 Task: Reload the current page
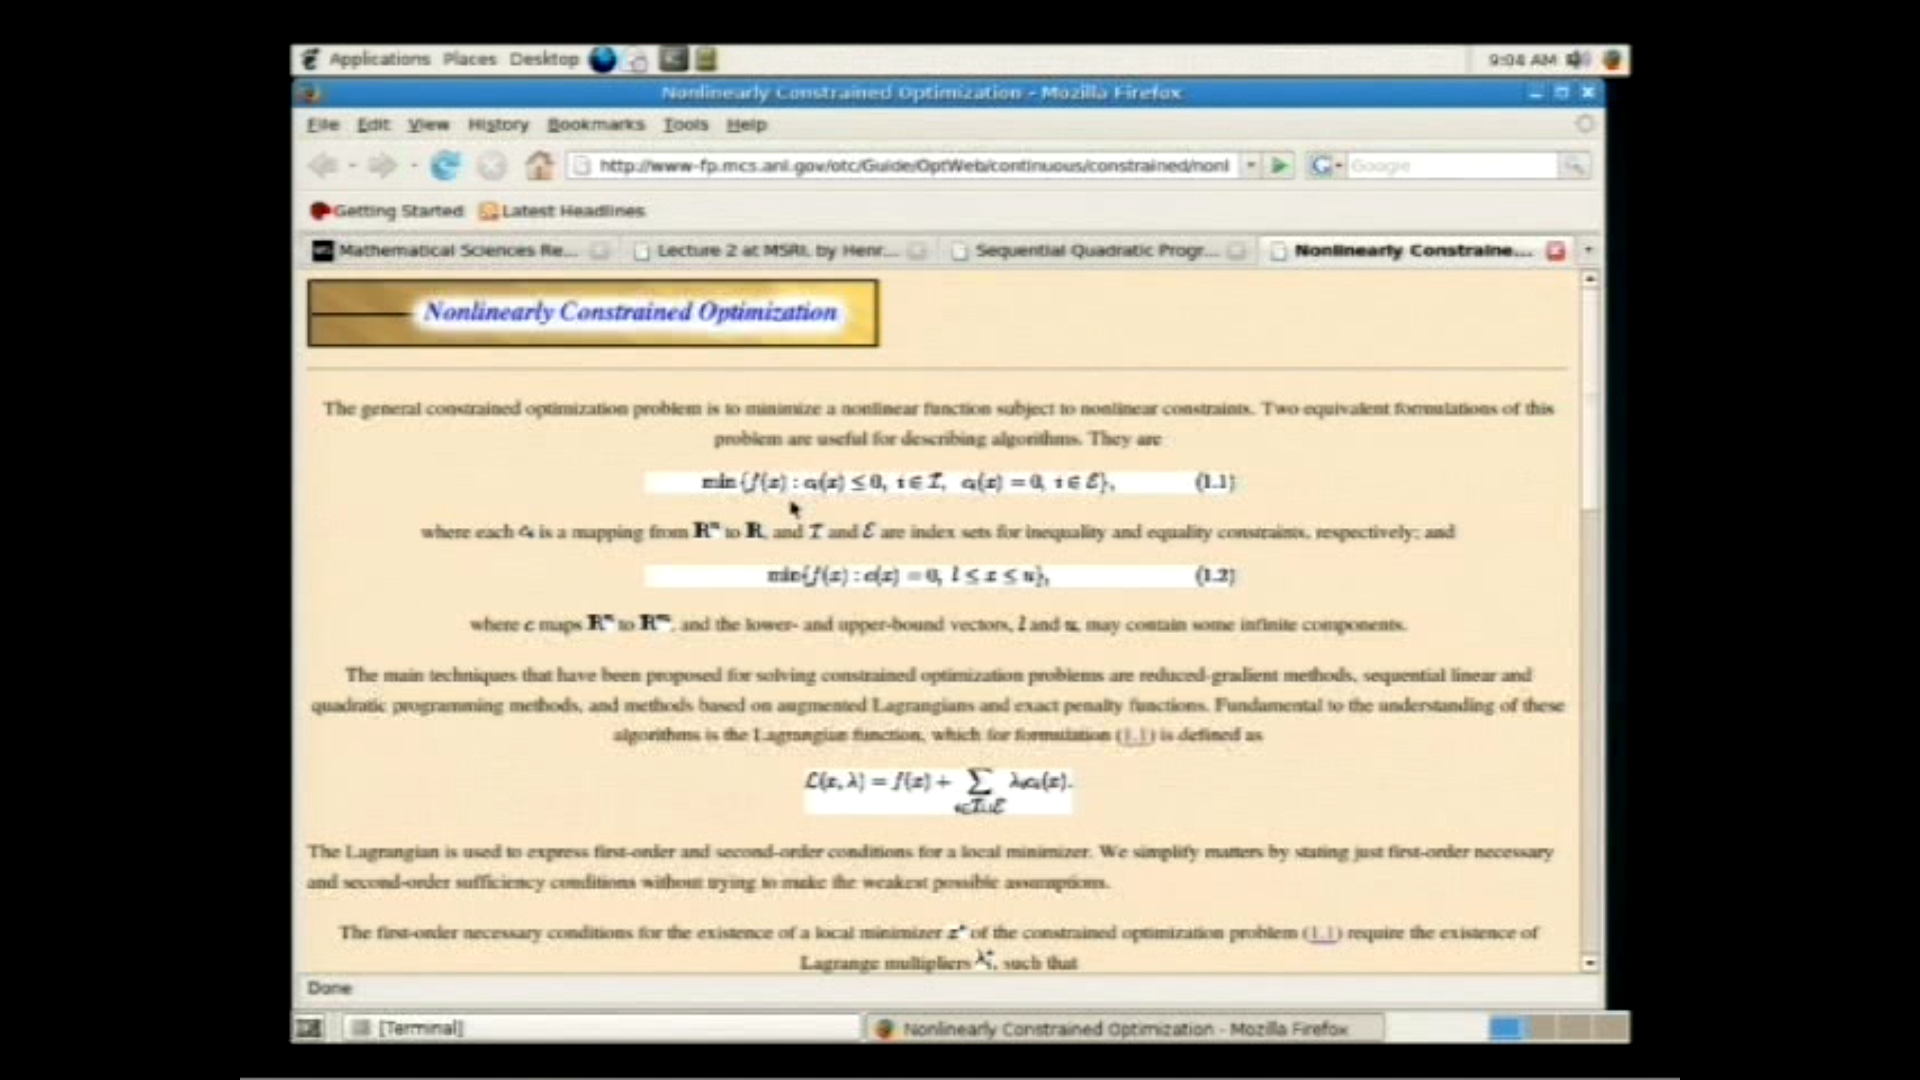click(x=447, y=165)
